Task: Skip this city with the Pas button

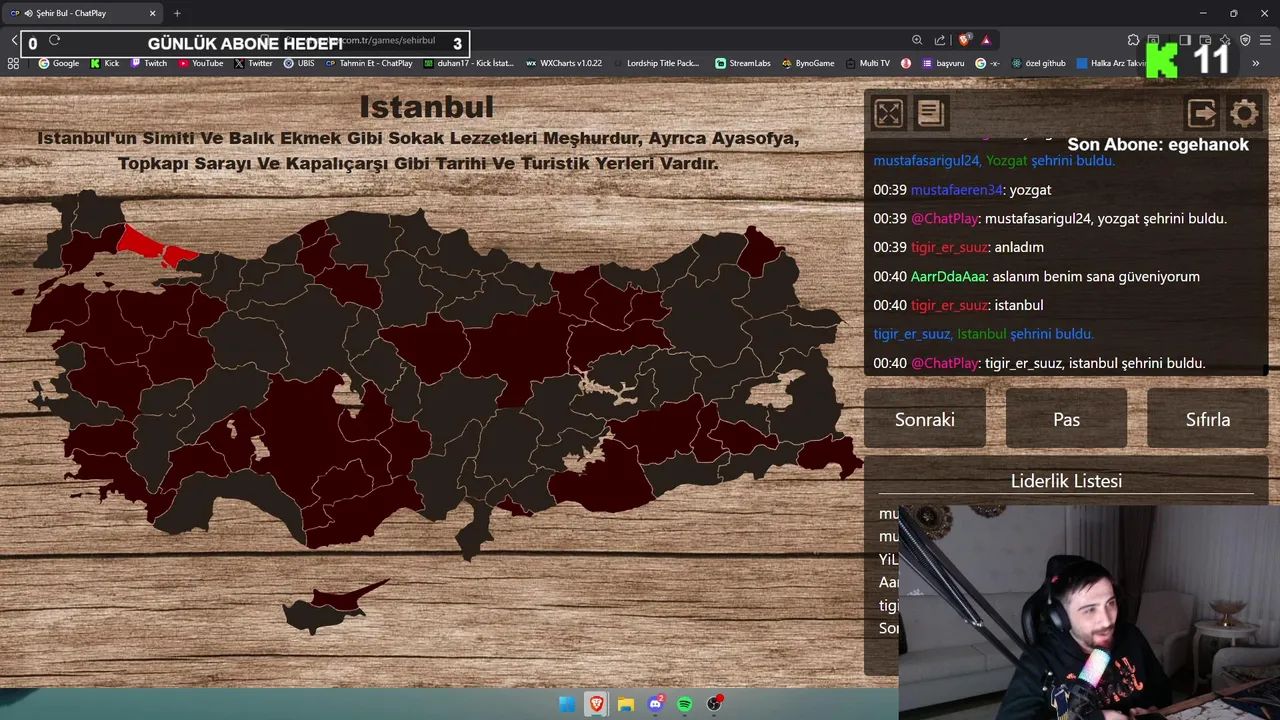Action: (x=1066, y=419)
